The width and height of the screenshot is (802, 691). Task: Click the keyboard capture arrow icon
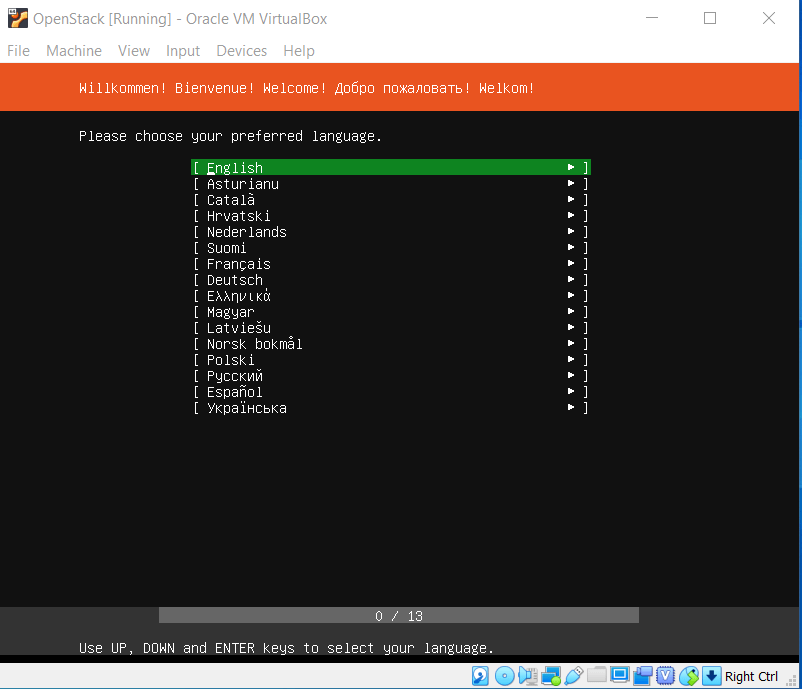711,676
